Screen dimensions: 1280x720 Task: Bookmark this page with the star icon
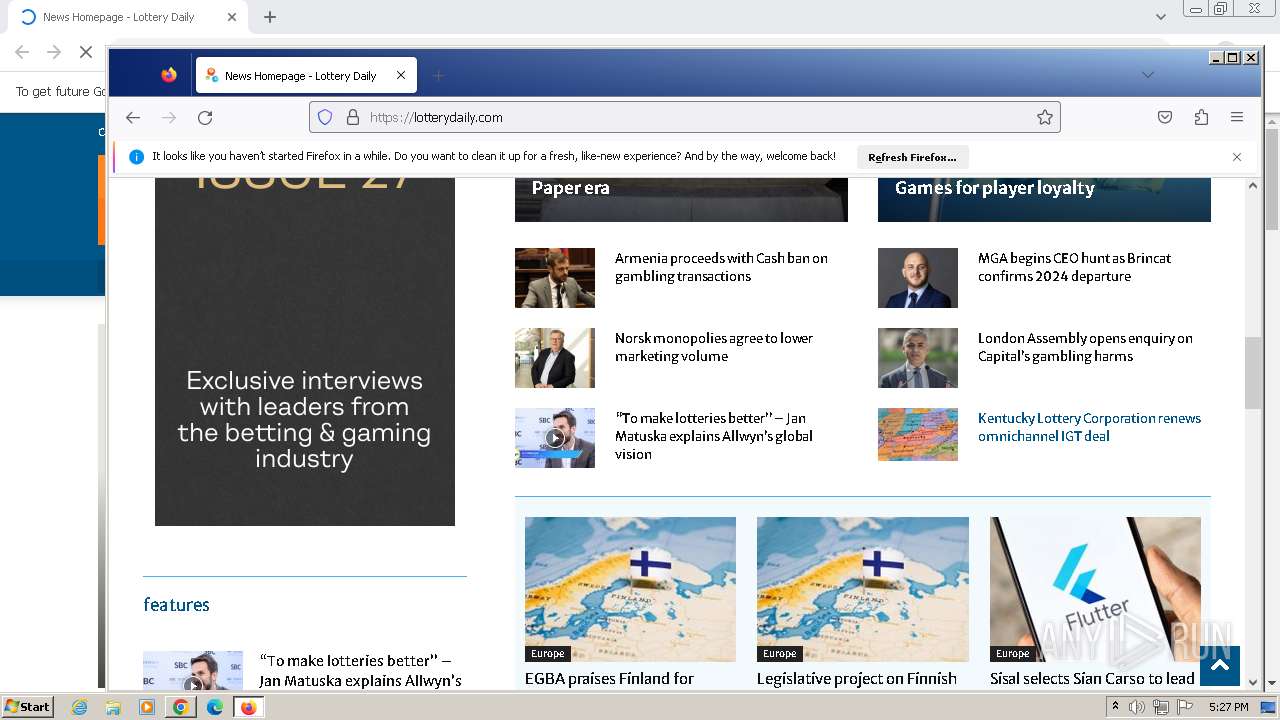(x=1045, y=117)
